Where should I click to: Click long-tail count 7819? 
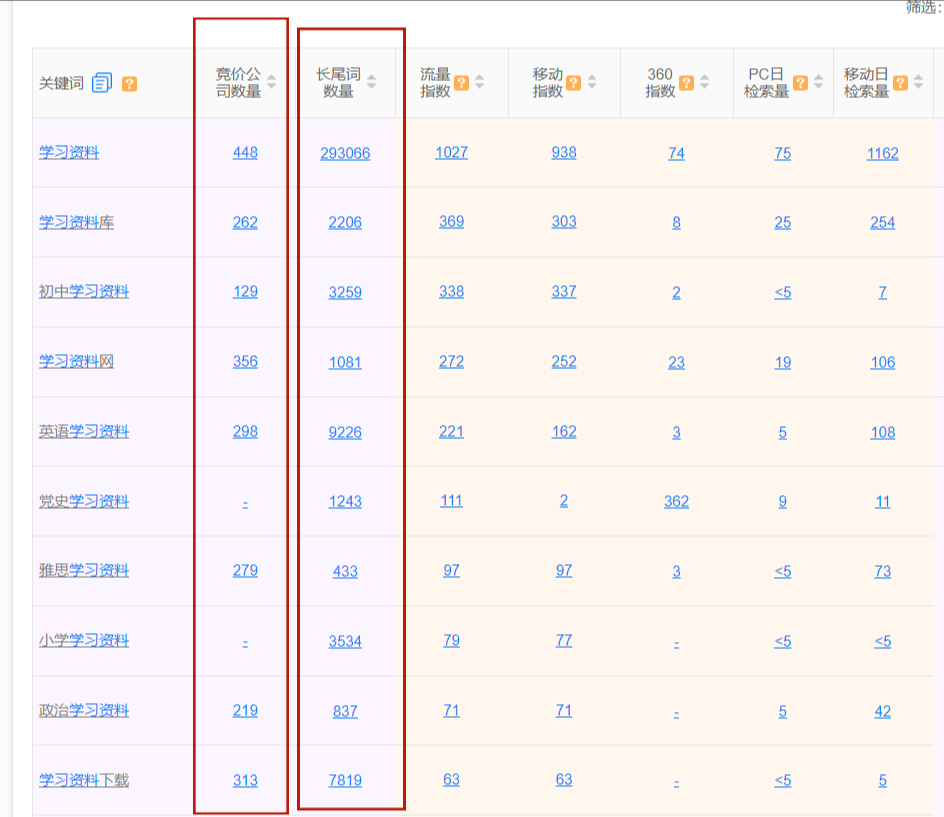coord(345,781)
